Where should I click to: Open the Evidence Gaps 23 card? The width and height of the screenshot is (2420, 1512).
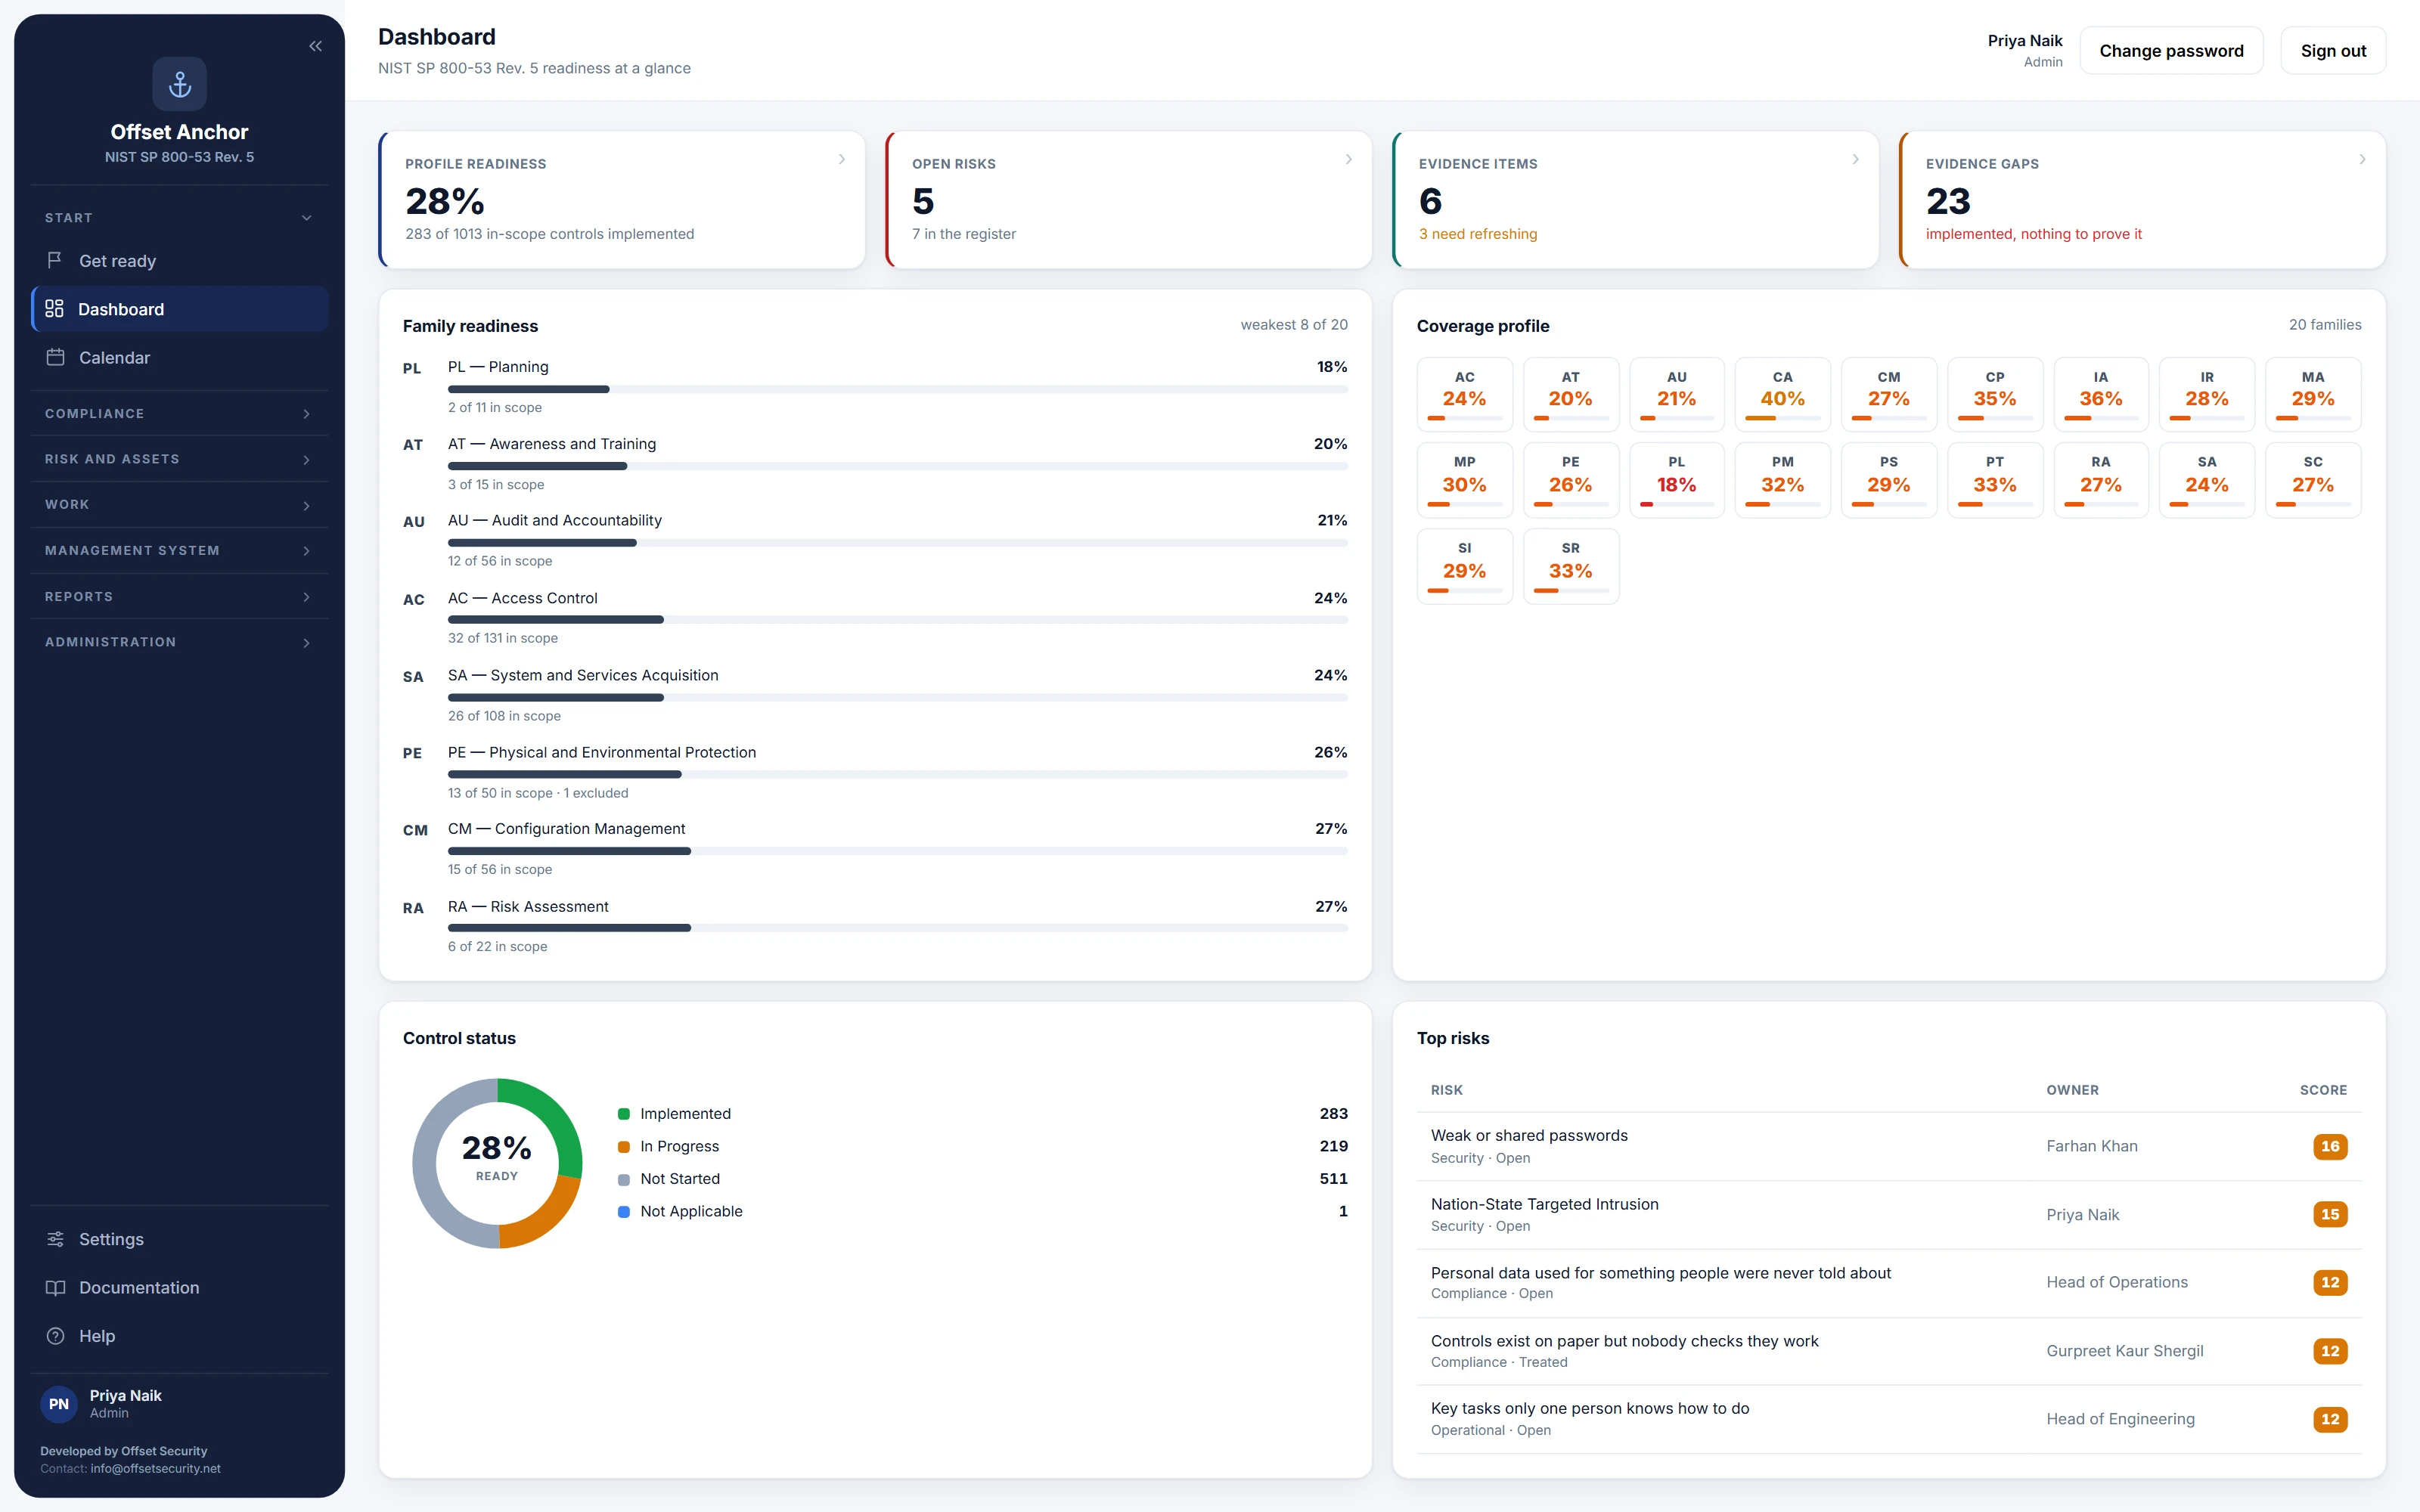tap(2143, 200)
